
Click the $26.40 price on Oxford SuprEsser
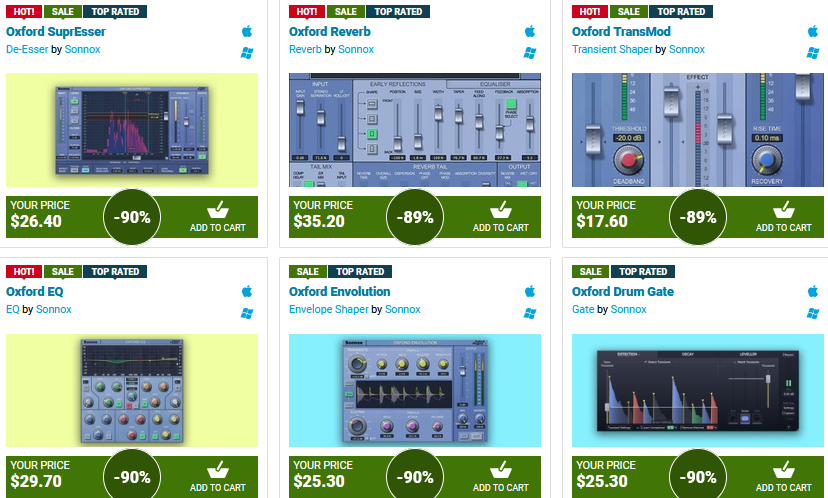point(36,221)
